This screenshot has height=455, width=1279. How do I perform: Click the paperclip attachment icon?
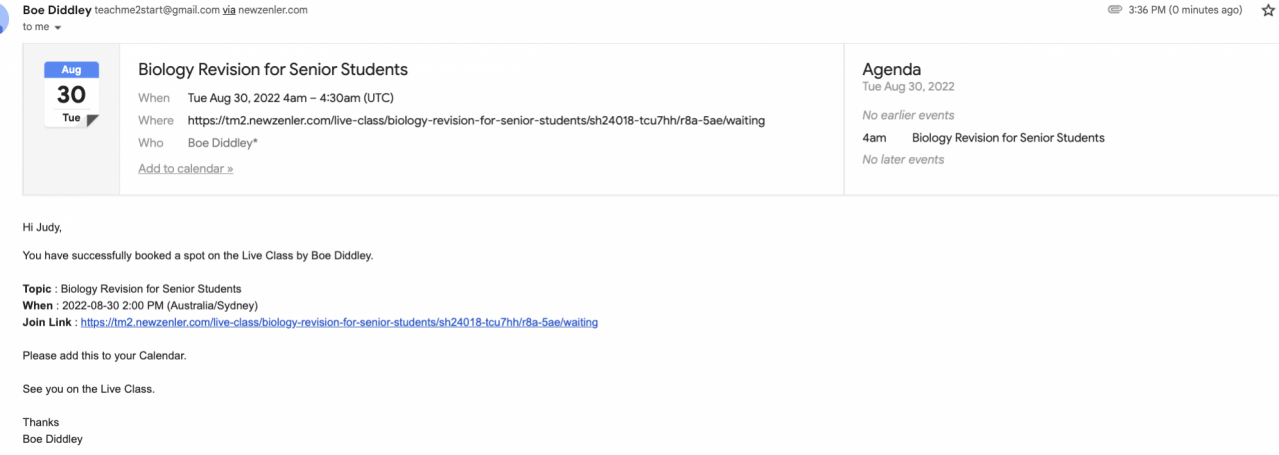click(x=1114, y=10)
